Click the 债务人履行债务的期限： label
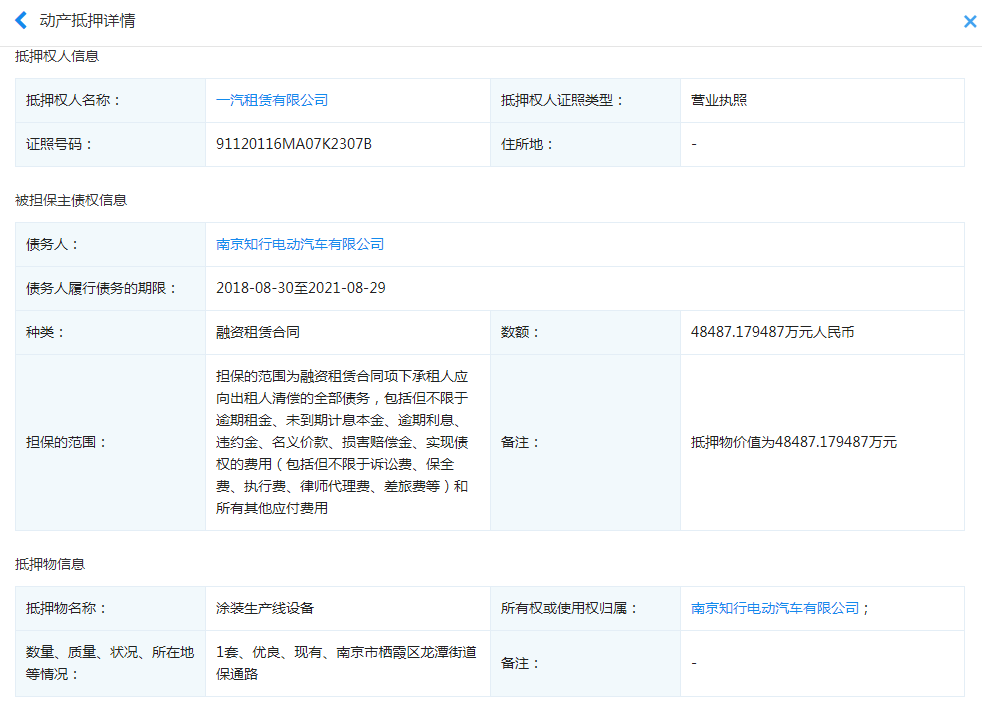 101,288
